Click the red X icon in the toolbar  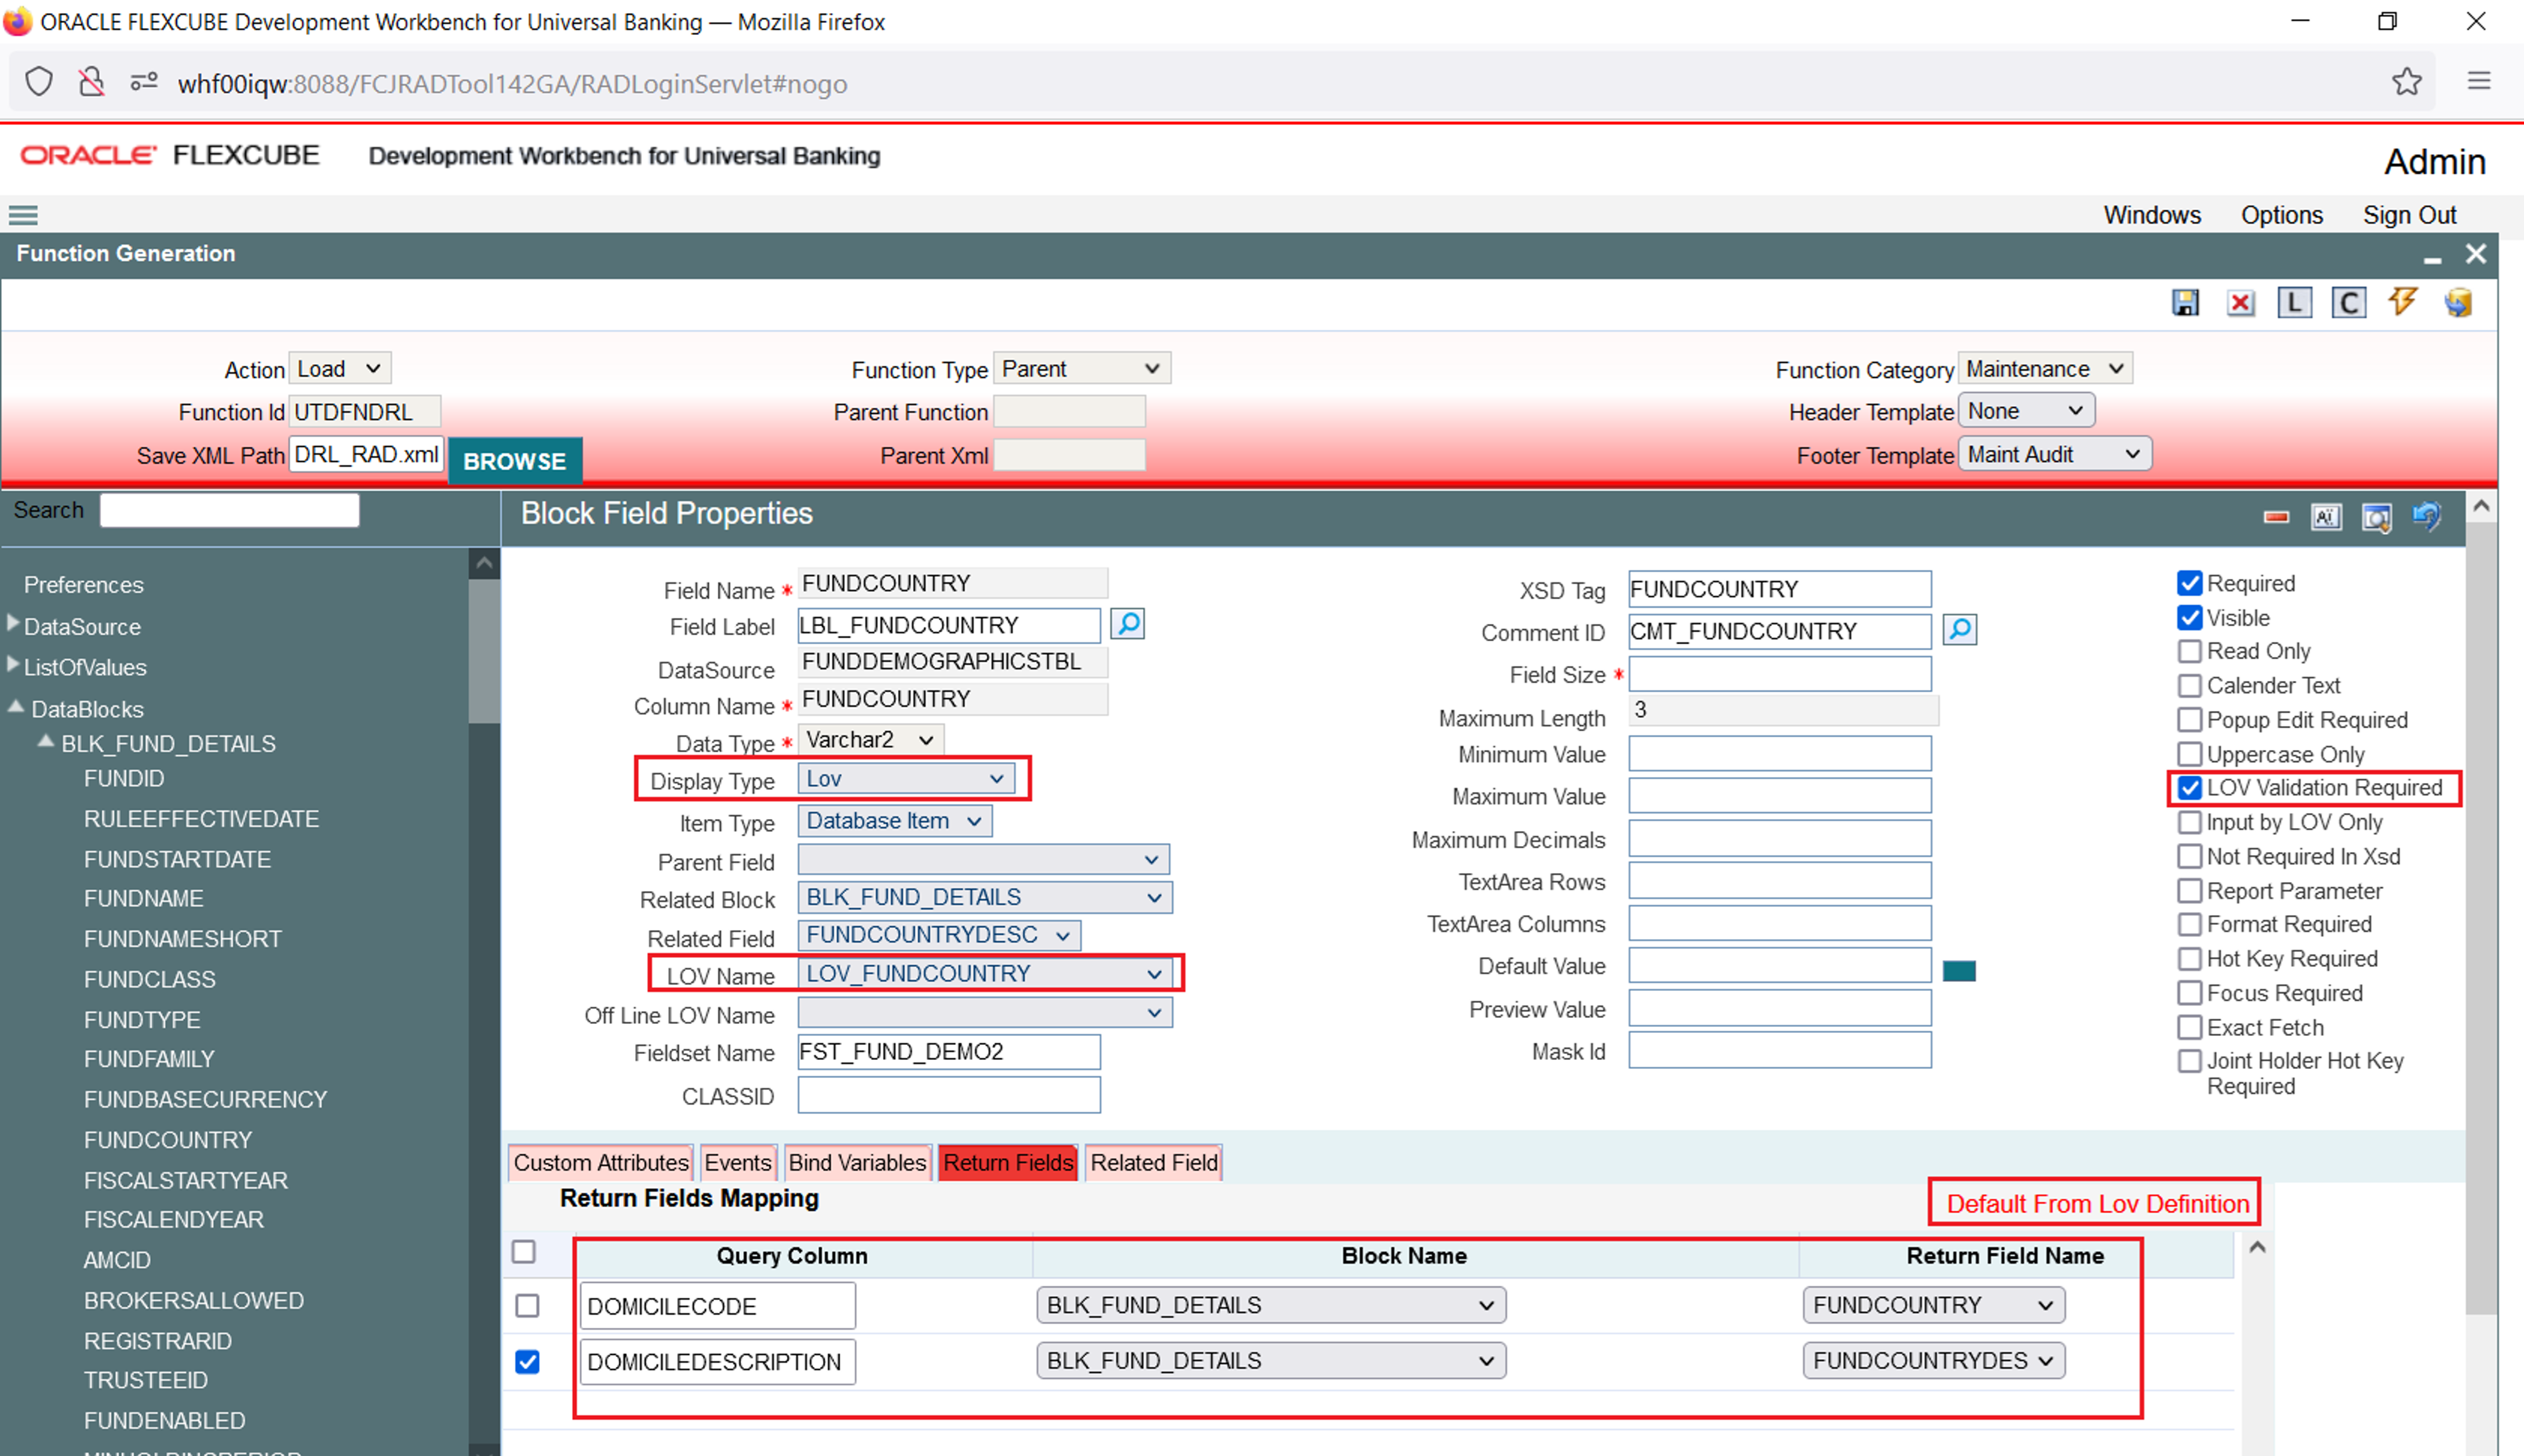(2240, 303)
